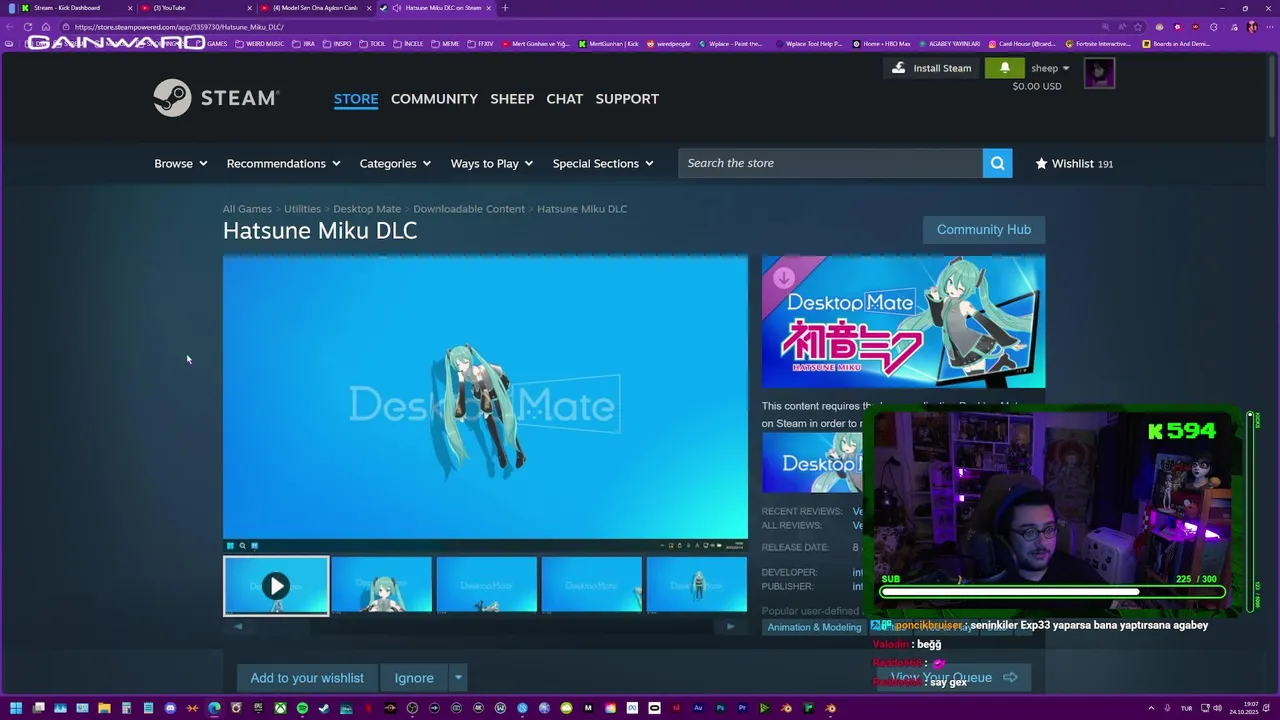
Task: Expand the Browse dropdown menu
Action: 181,163
